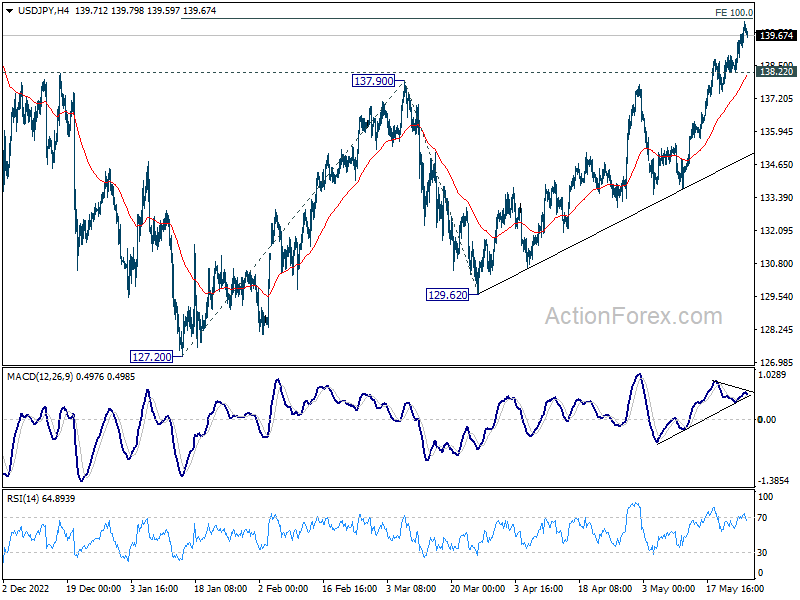Viewport: 800px width, 600px height.
Task: Click the 3 Mar 08:00 time label
Action: [411, 588]
